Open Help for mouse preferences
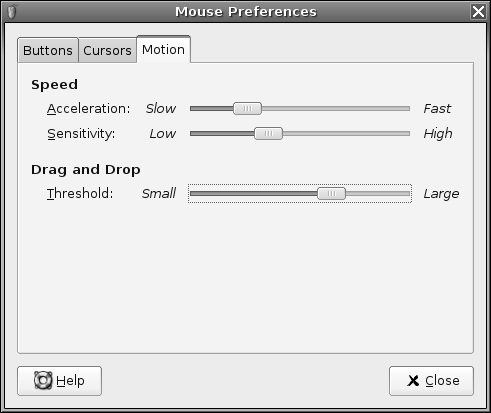 [59, 381]
